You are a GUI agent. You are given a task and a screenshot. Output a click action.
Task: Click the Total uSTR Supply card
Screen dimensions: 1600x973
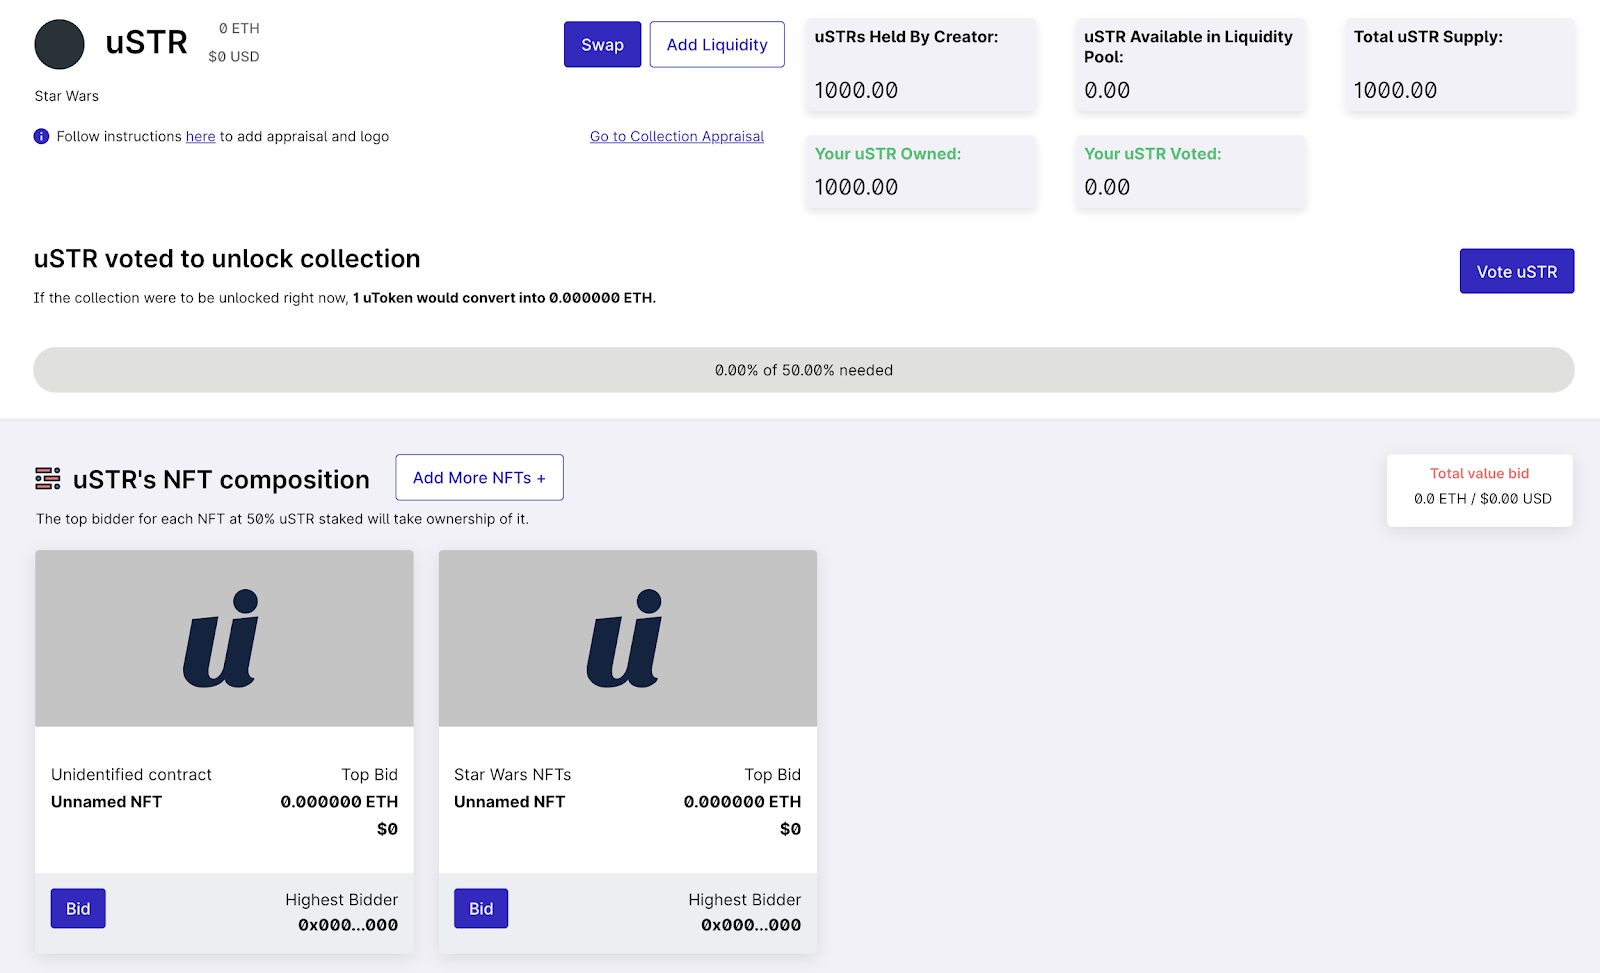(x=1460, y=65)
